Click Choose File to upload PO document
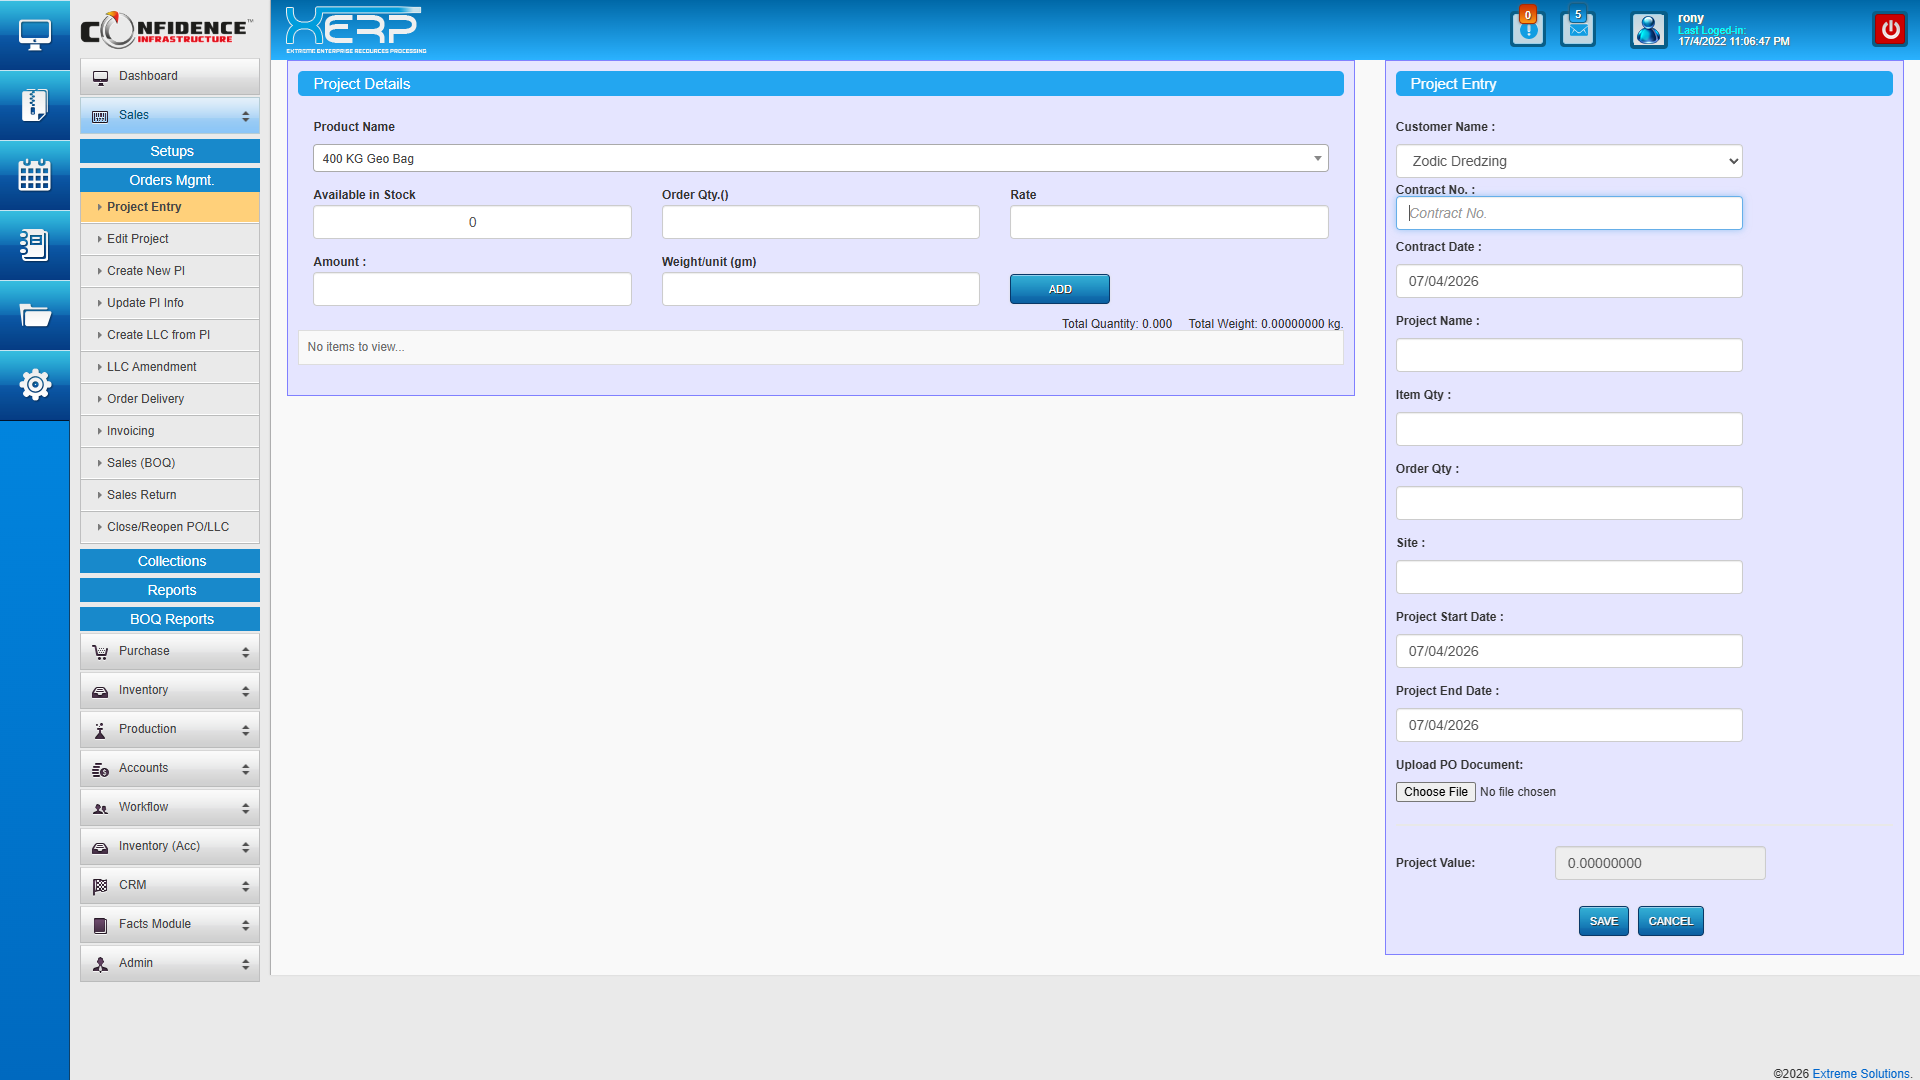Viewport: 1920px width, 1080px height. (x=1435, y=791)
